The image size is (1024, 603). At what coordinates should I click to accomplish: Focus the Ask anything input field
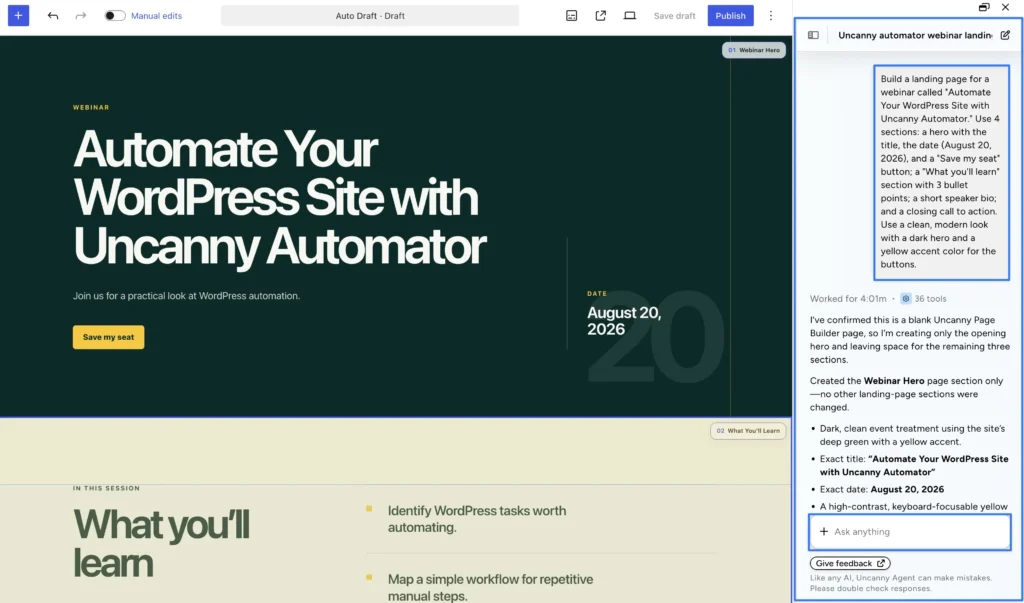click(910, 532)
